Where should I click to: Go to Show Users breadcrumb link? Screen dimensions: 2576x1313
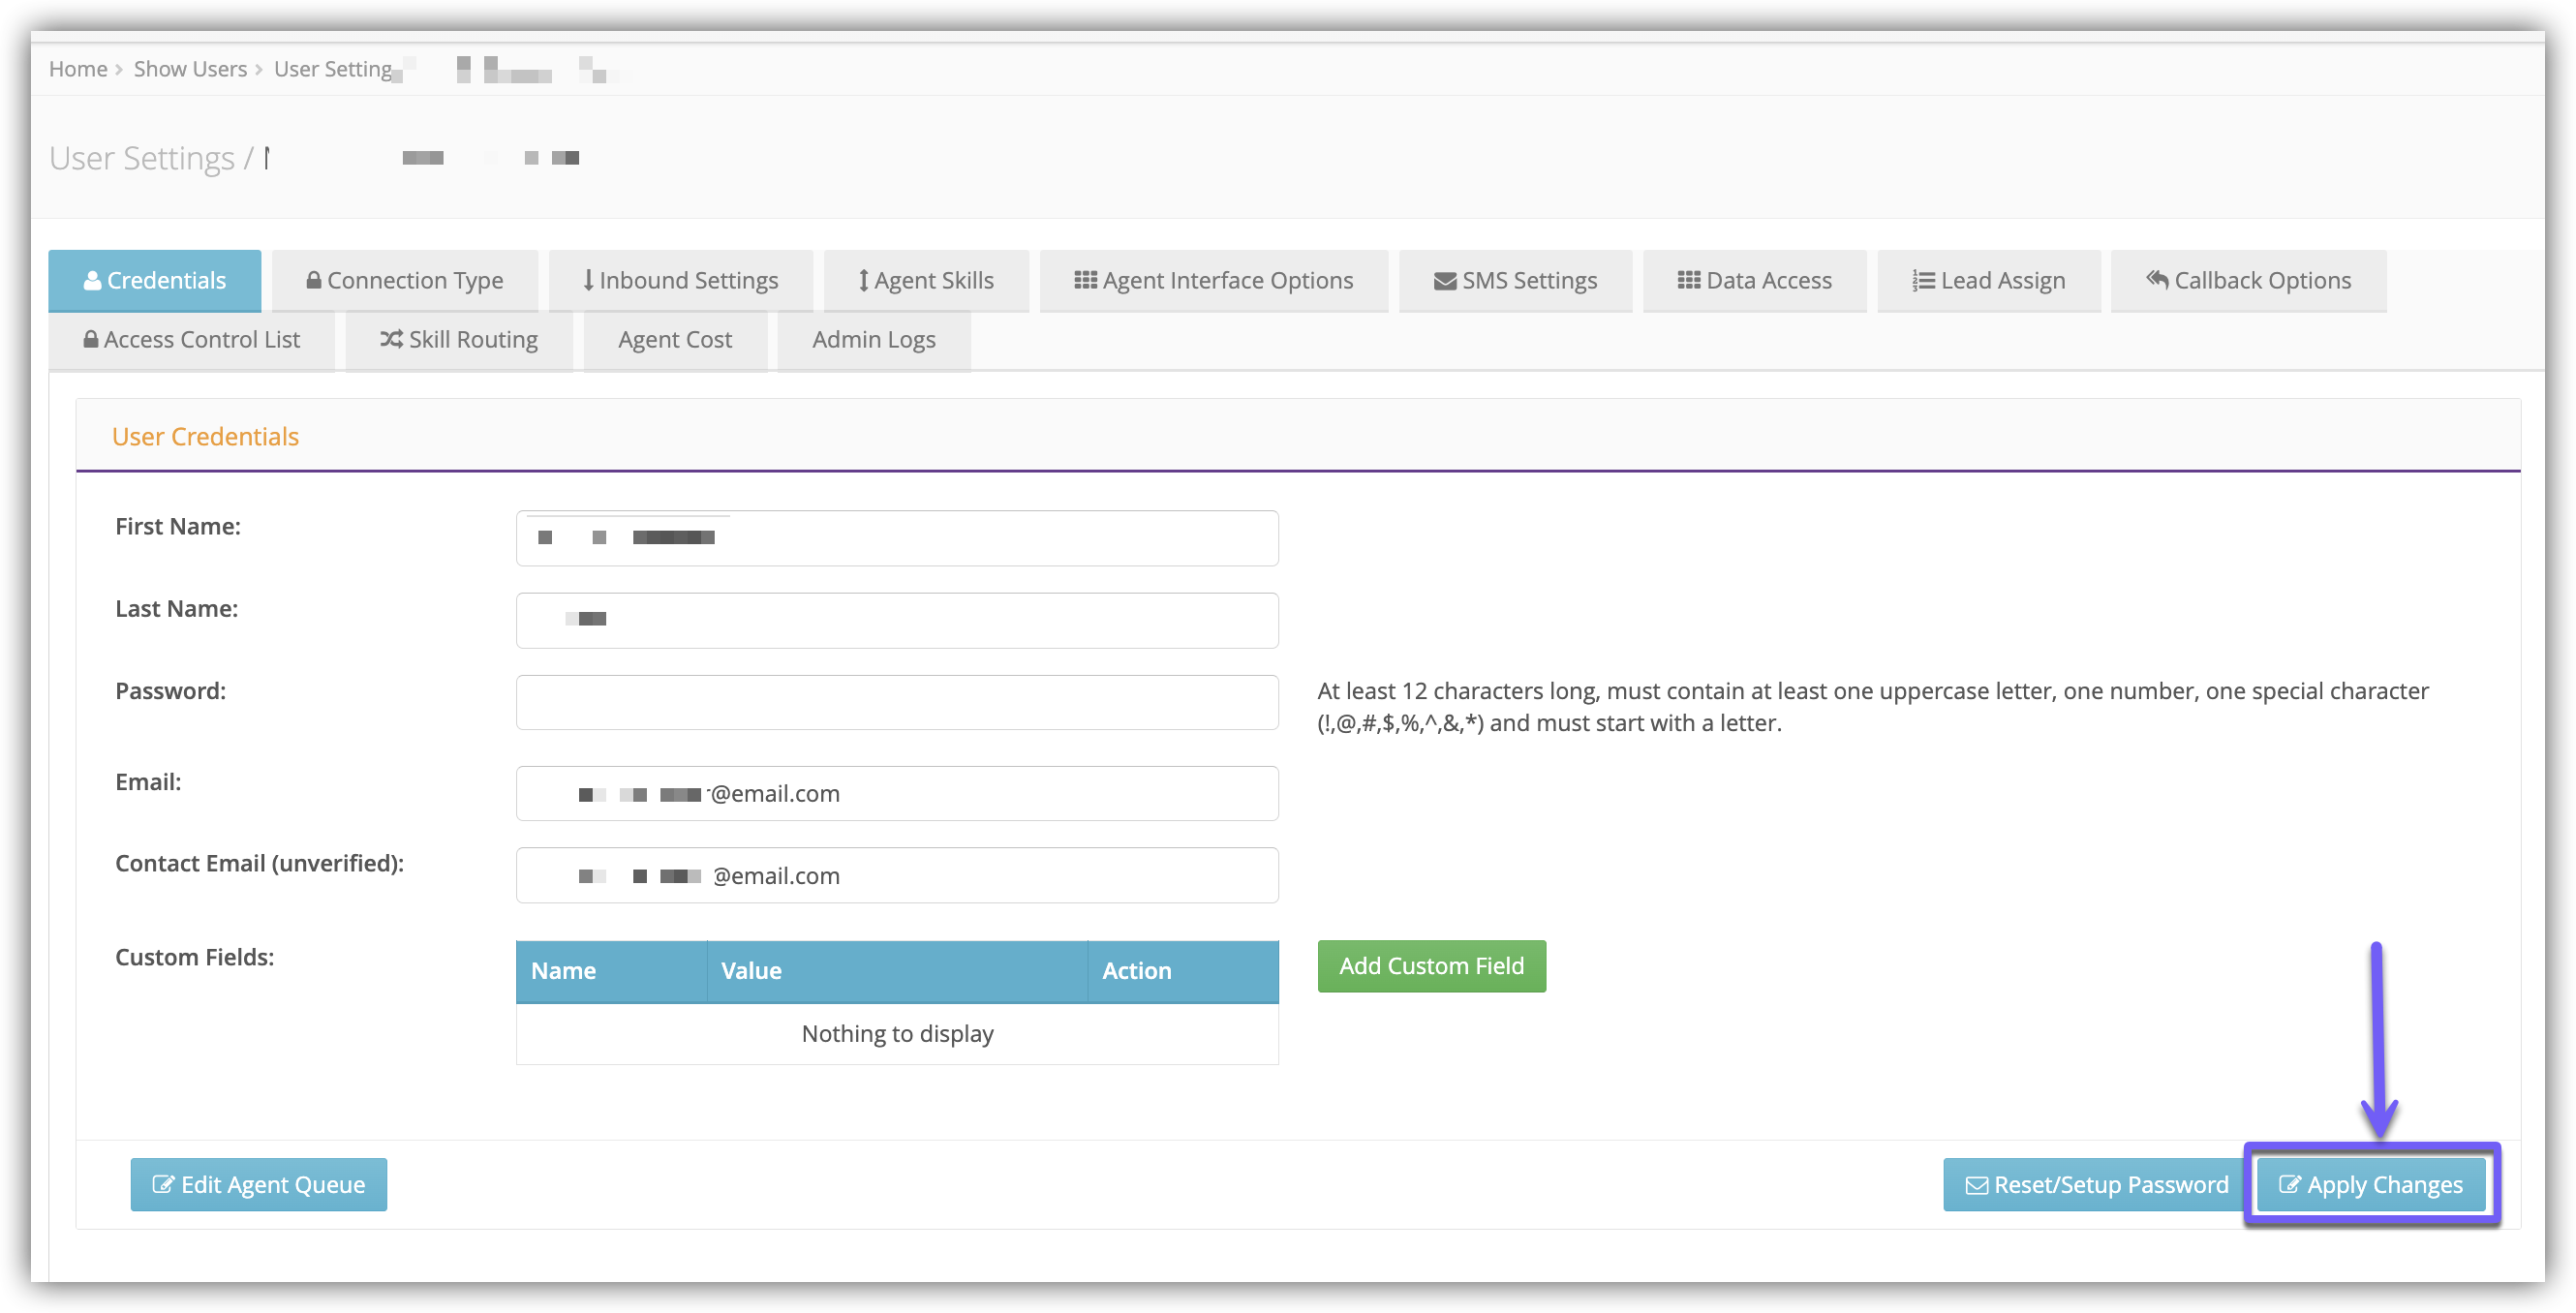[x=190, y=69]
